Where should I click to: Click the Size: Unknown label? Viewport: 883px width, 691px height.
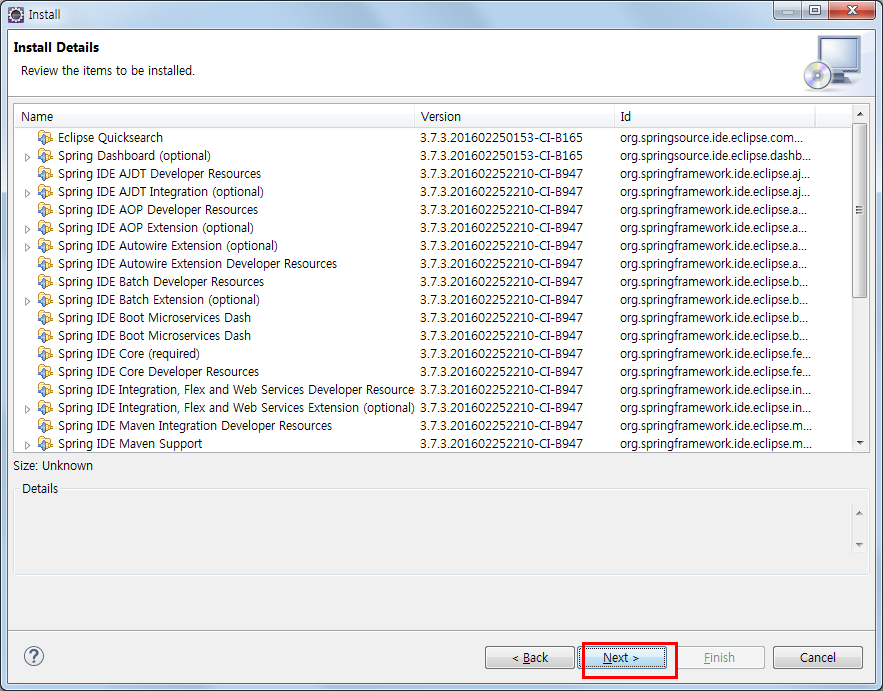click(x=53, y=466)
